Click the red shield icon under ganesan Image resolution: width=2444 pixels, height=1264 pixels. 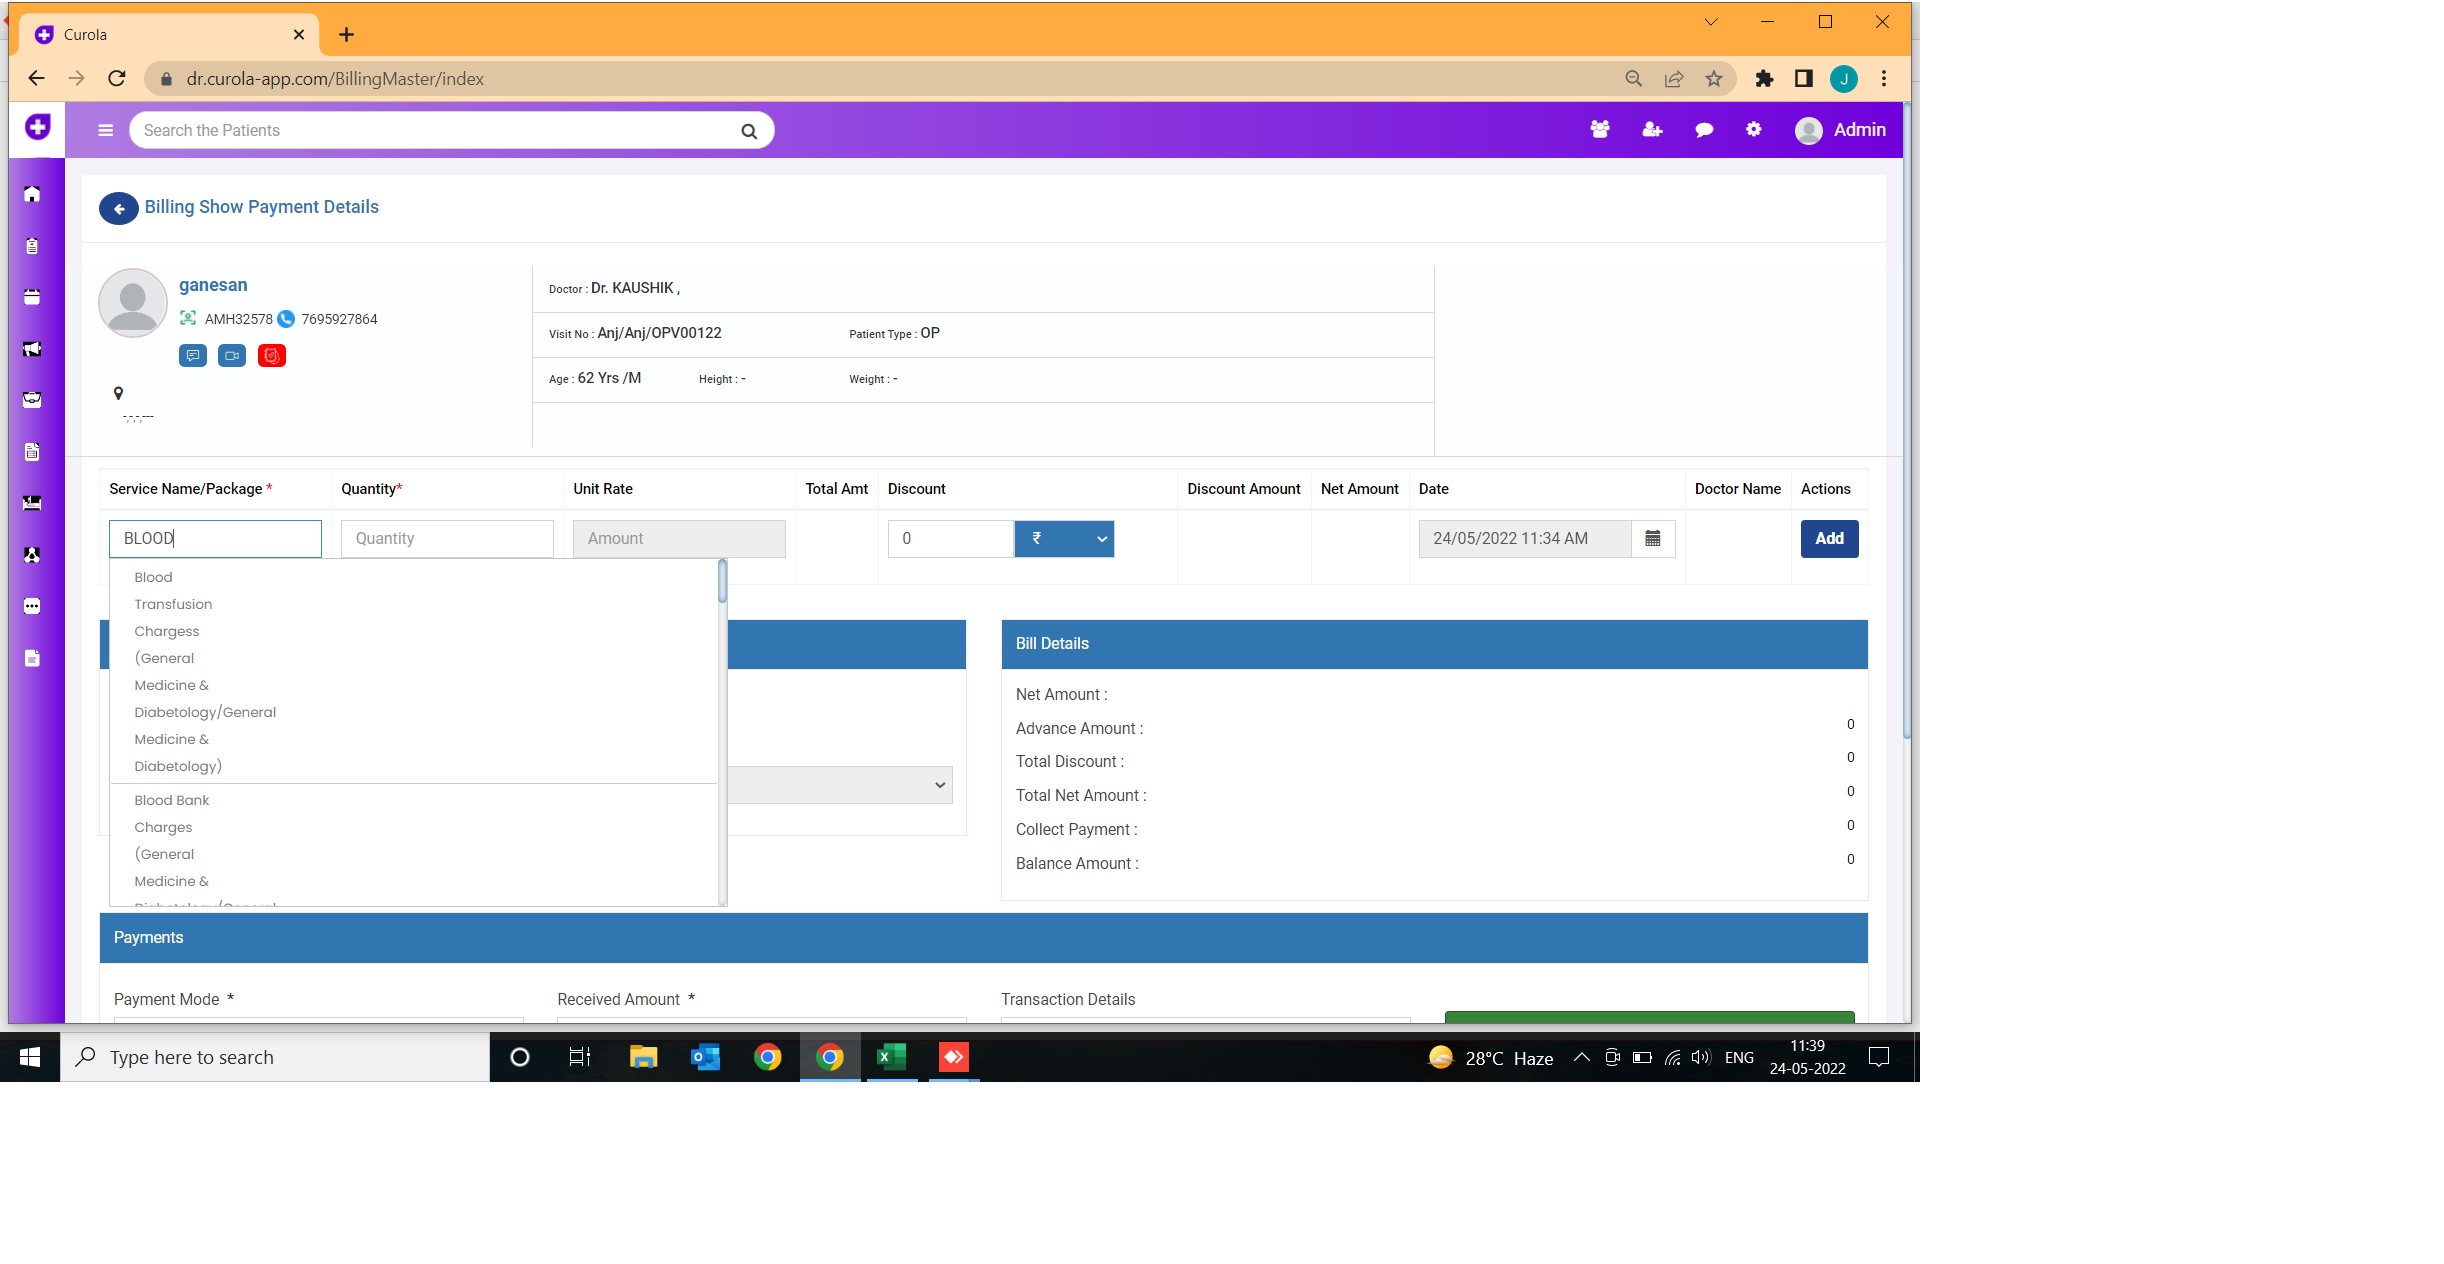[271, 356]
